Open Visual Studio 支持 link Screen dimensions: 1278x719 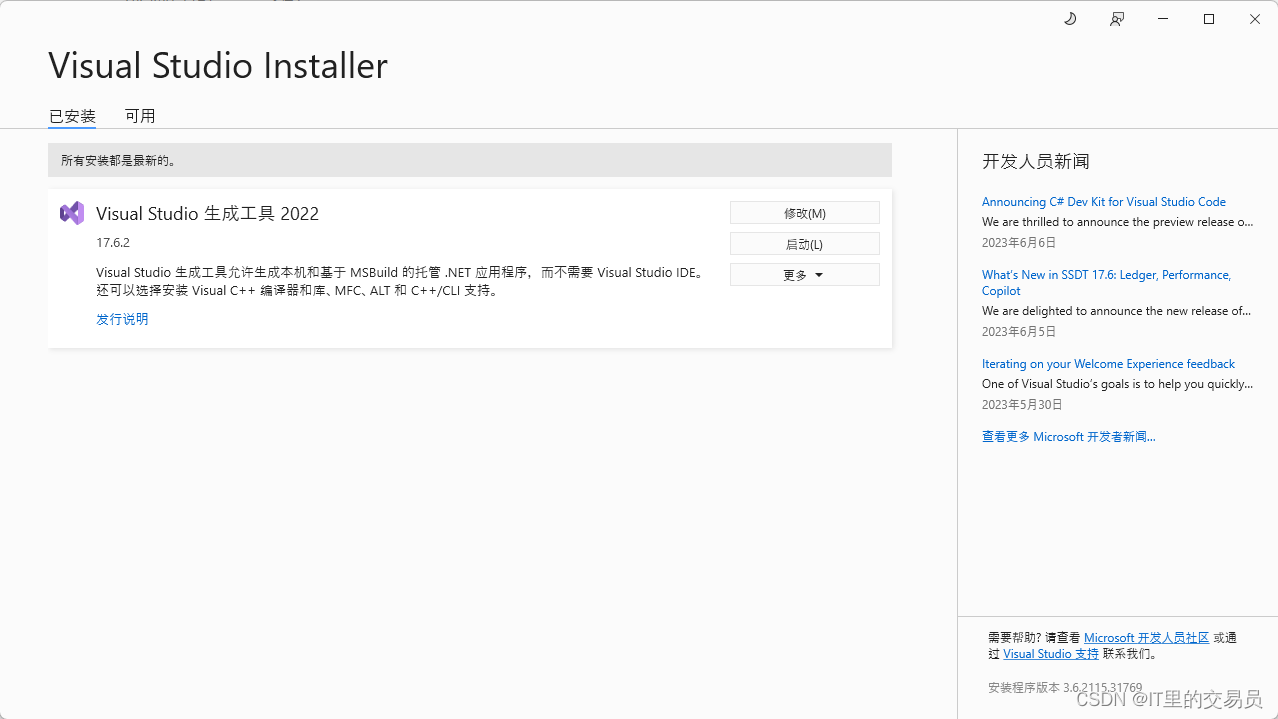[1051, 654]
